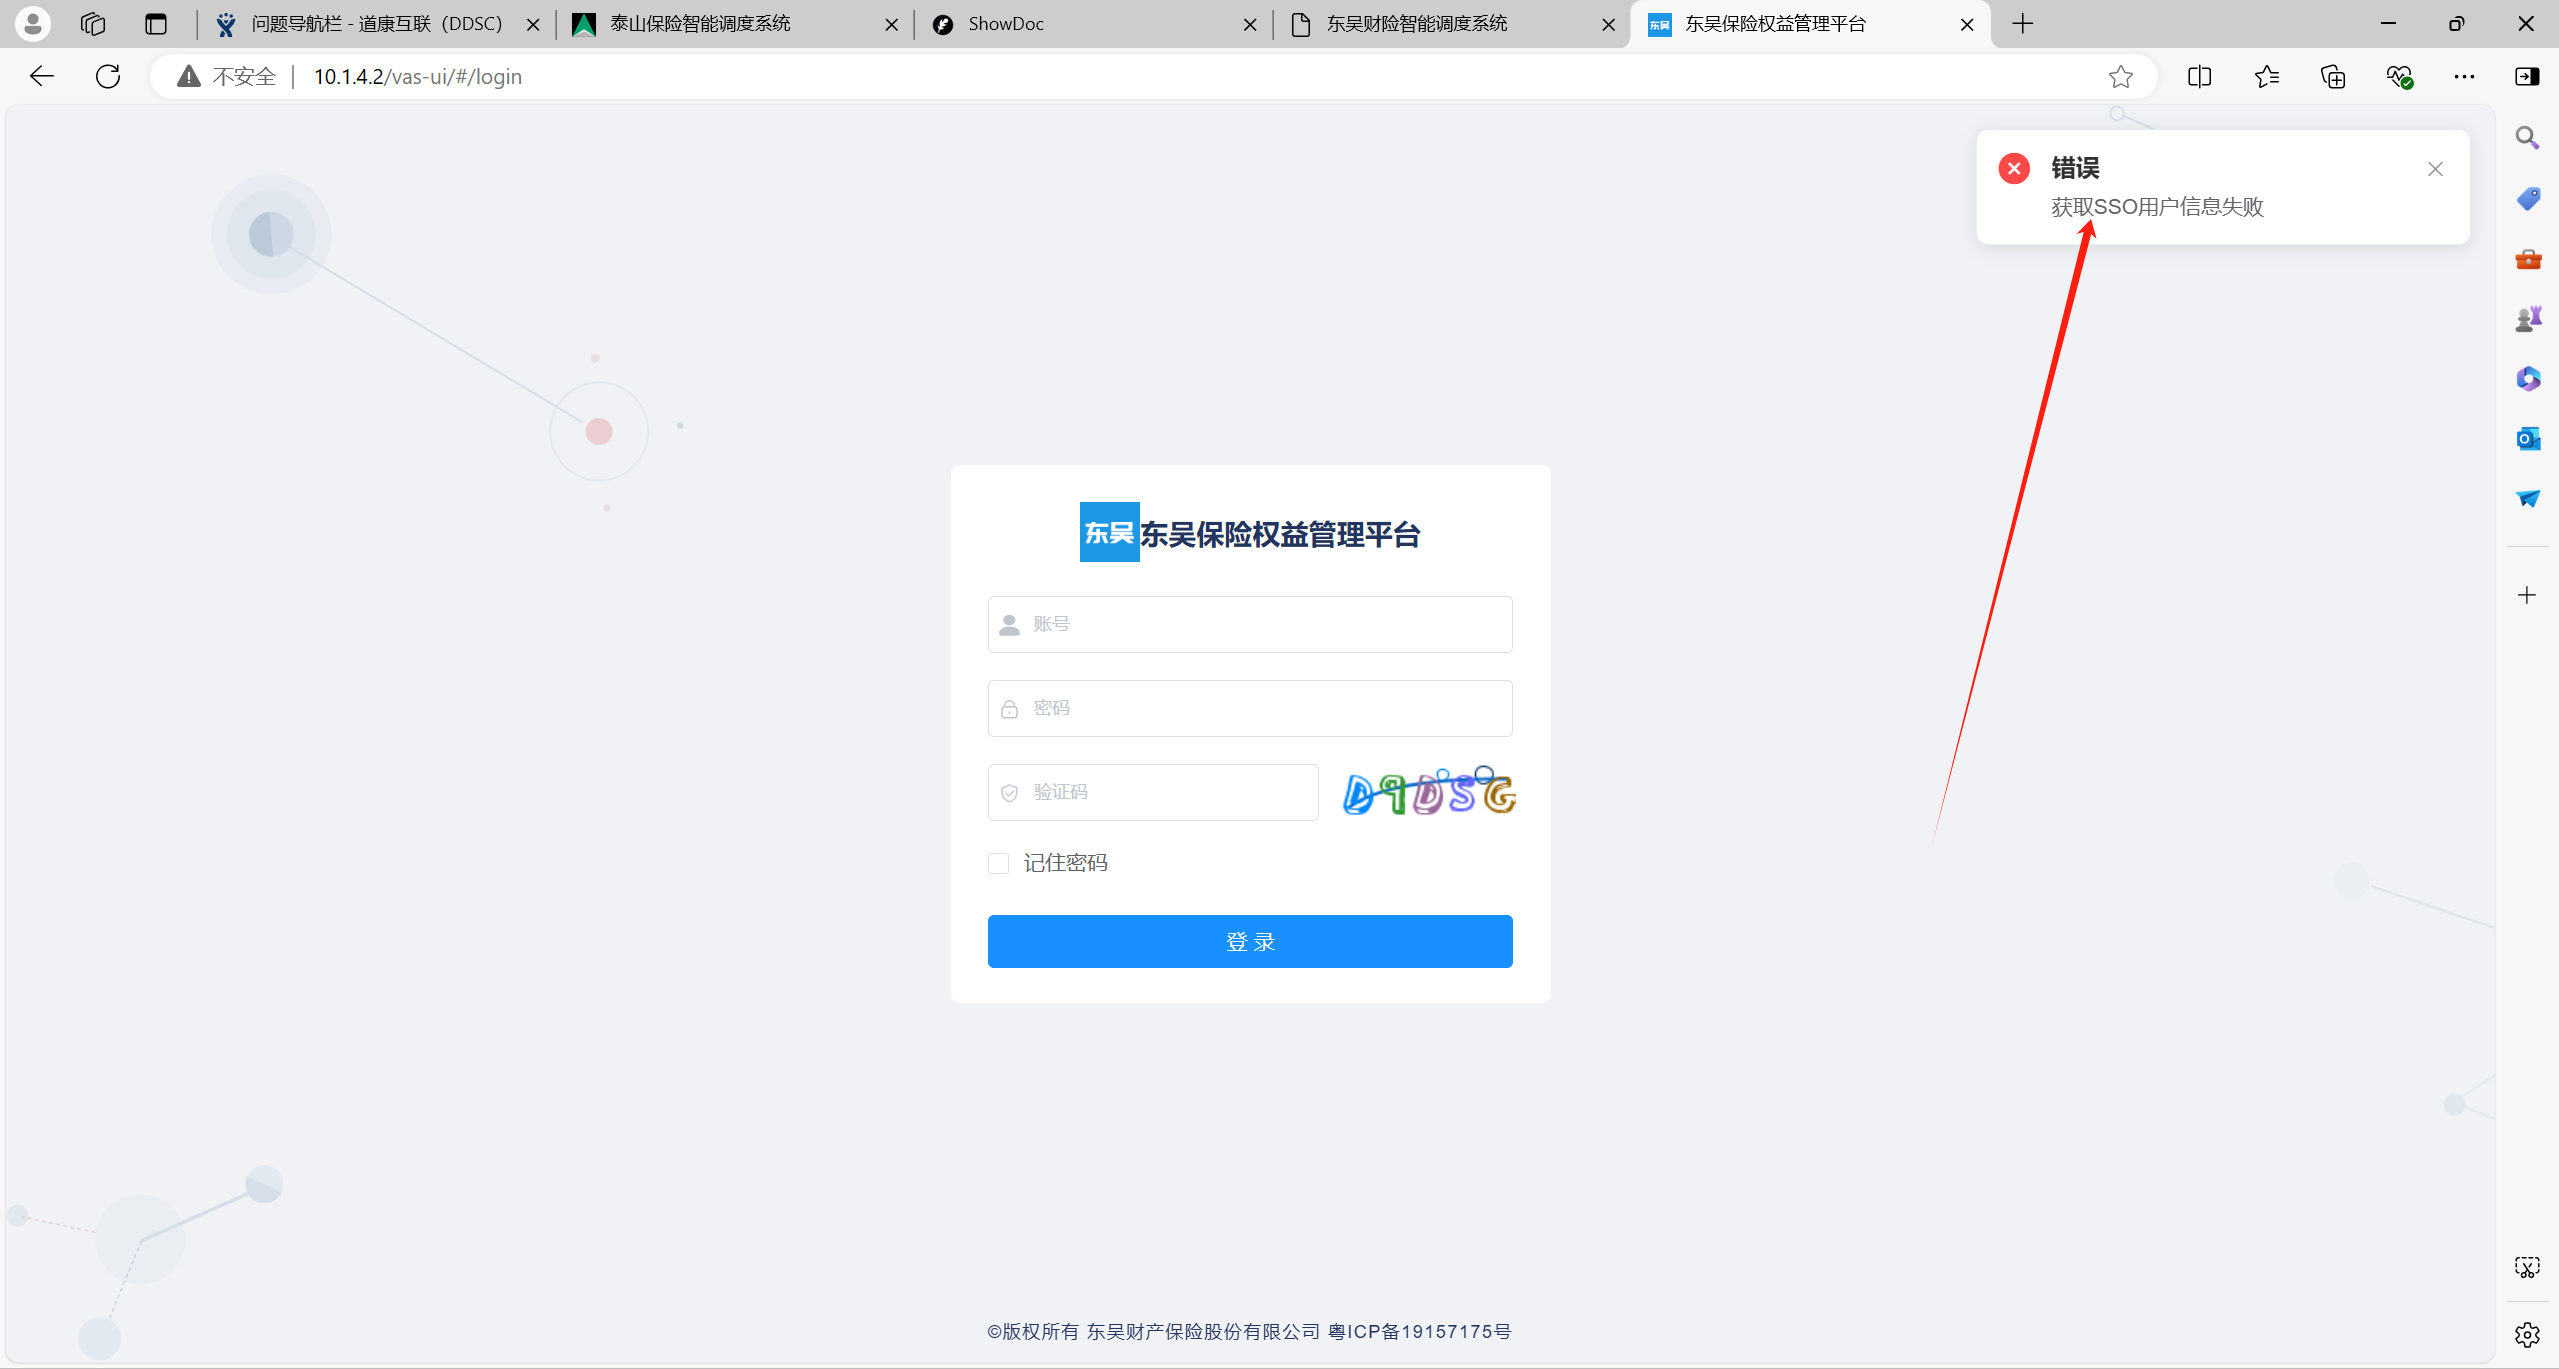Image resolution: width=2559 pixels, height=1369 pixels.
Task: Refresh the captcha image
Action: 1429,792
